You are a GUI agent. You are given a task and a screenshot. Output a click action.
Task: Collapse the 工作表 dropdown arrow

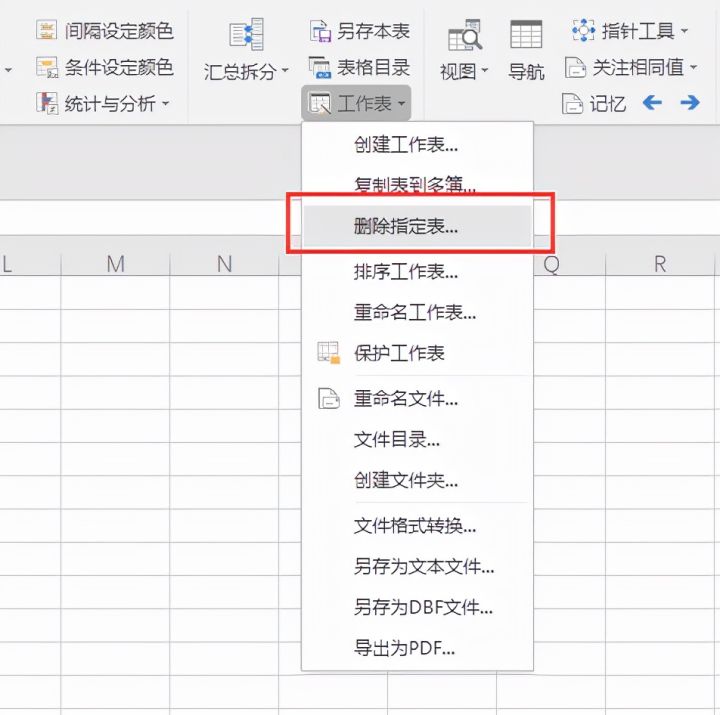pyautogui.click(x=401, y=103)
